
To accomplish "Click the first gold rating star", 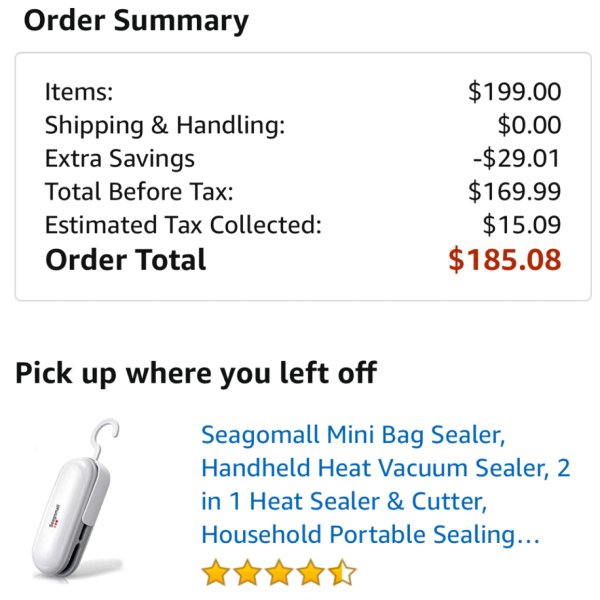I will [x=216, y=572].
